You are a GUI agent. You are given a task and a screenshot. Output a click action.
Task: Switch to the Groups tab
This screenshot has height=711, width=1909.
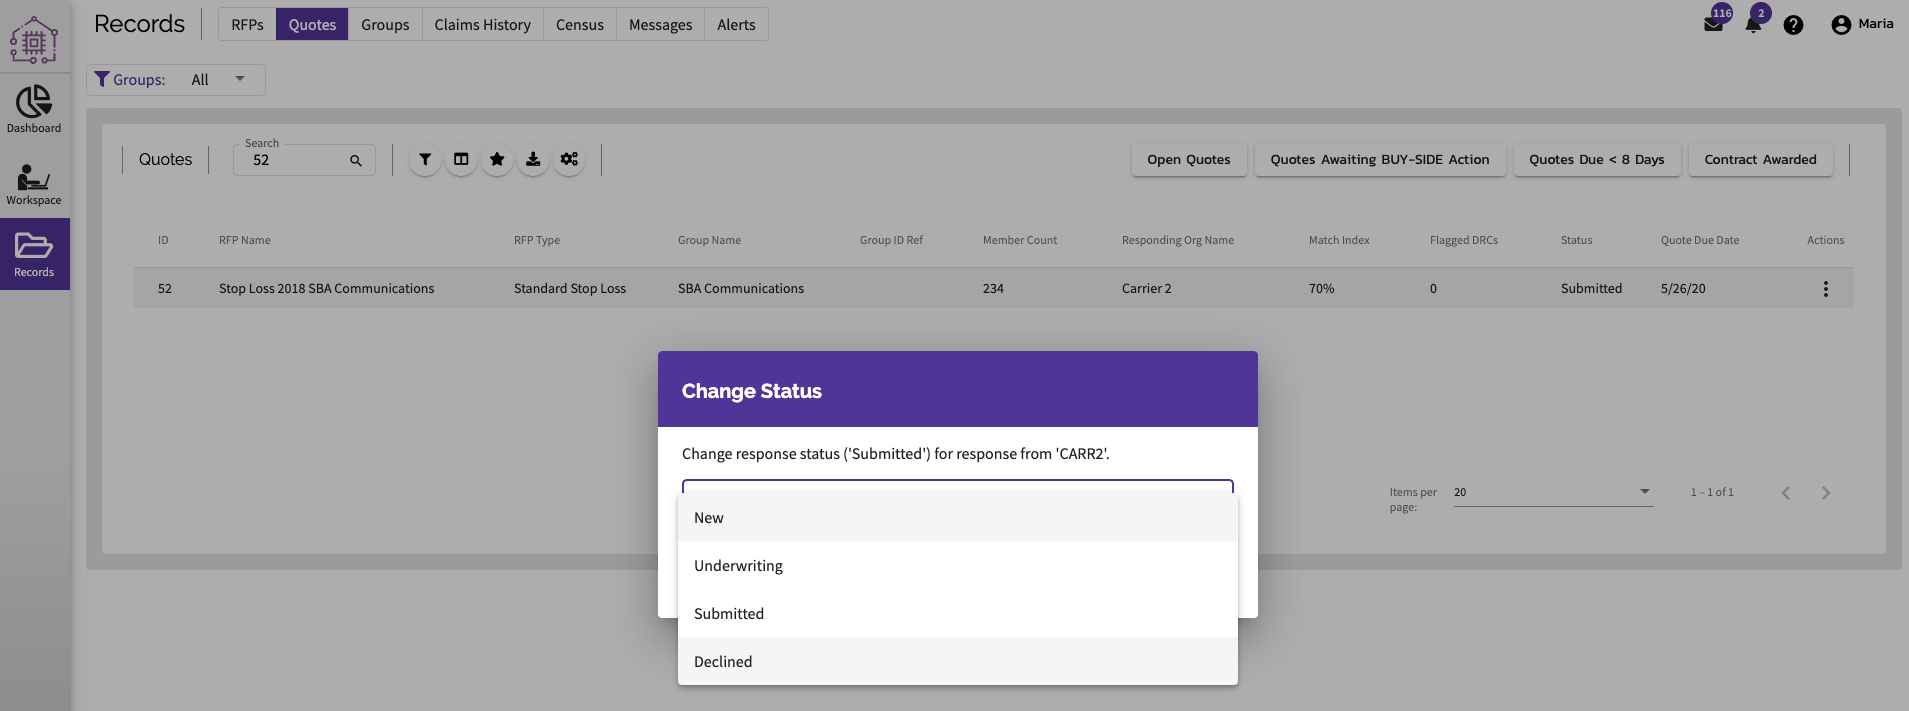click(x=385, y=25)
